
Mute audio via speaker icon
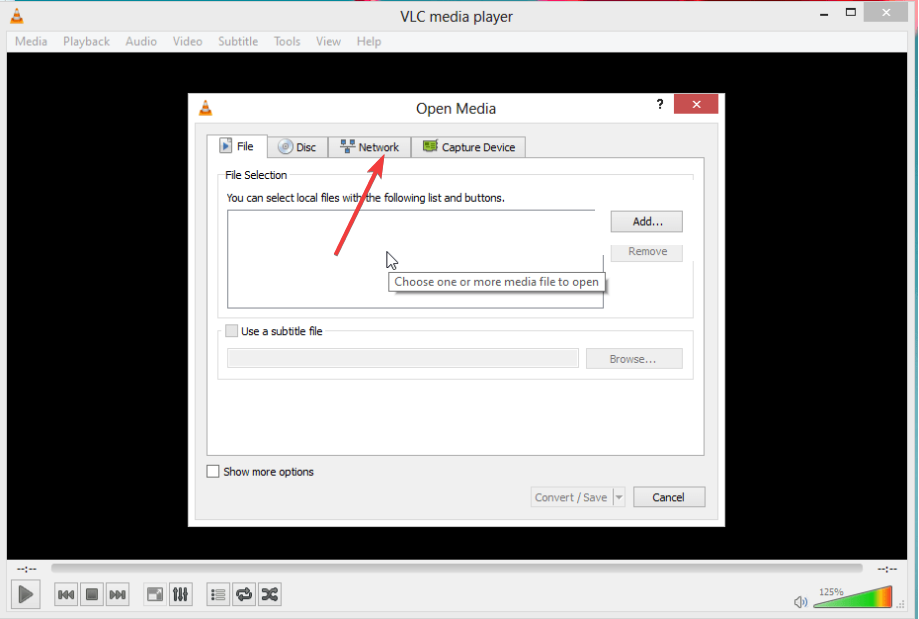tap(800, 602)
